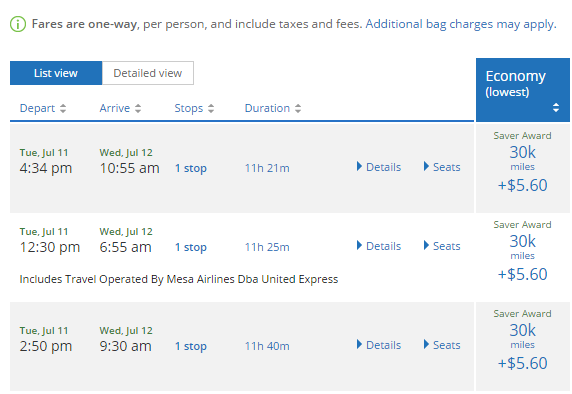The image size is (572, 394).
Task: Switch to List view tab
Action: tap(56, 73)
